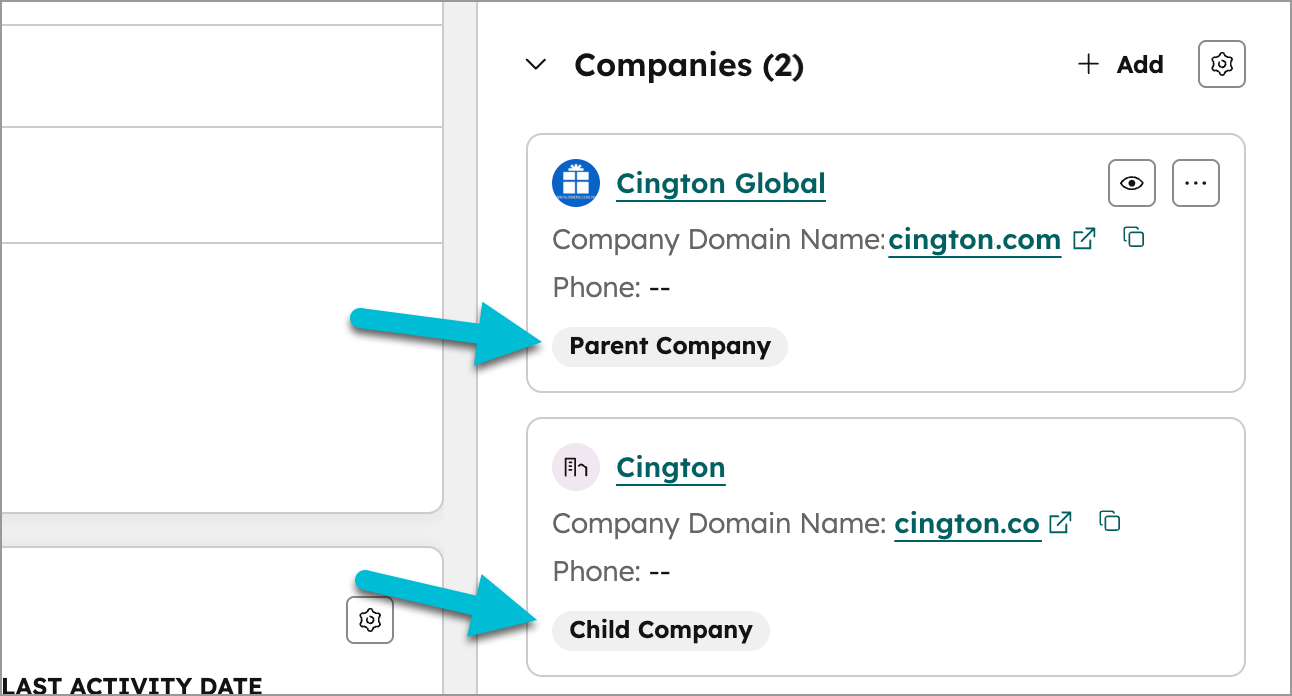1292x696 pixels.
Task: Copy the cington.co domain with the copy icon
Action: click(x=1110, y=522)
